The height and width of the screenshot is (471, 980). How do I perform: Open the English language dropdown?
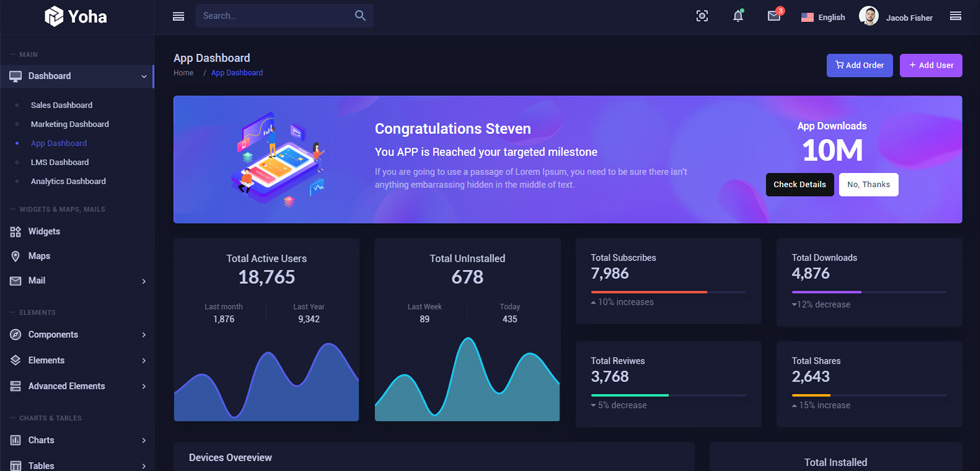(x=823, y=17)
